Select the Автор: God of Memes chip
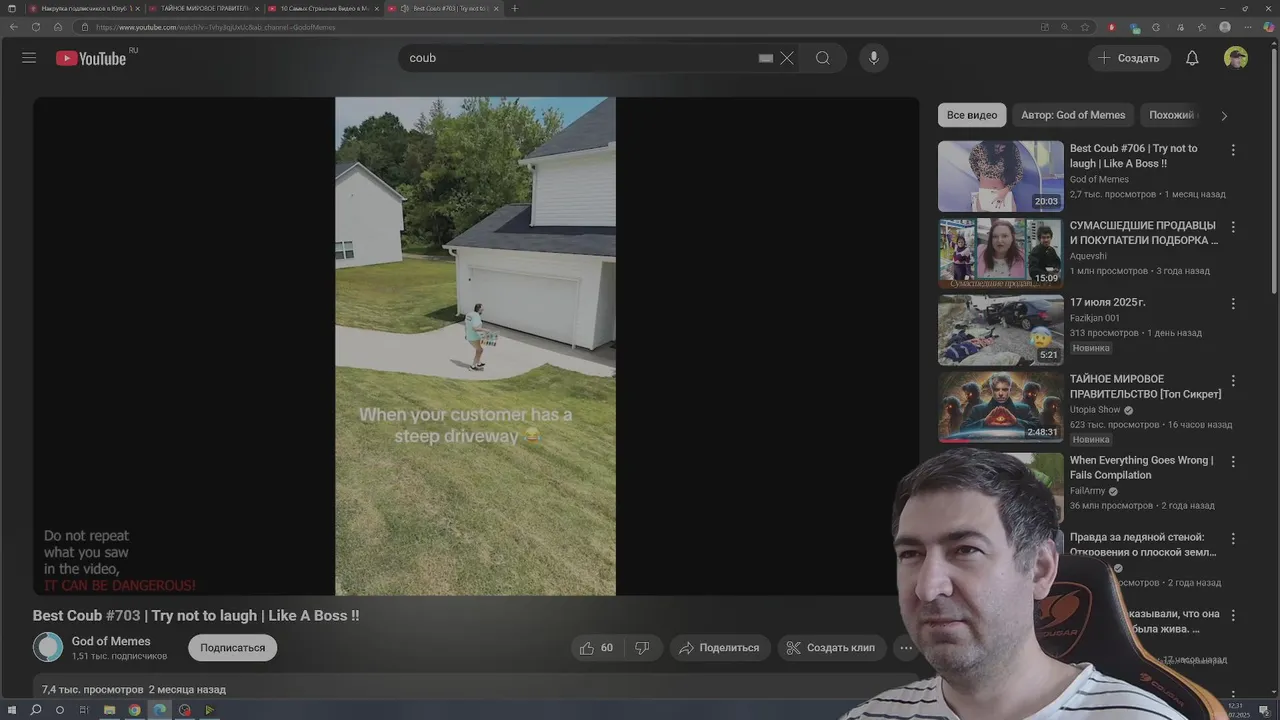 [1073, 115]
